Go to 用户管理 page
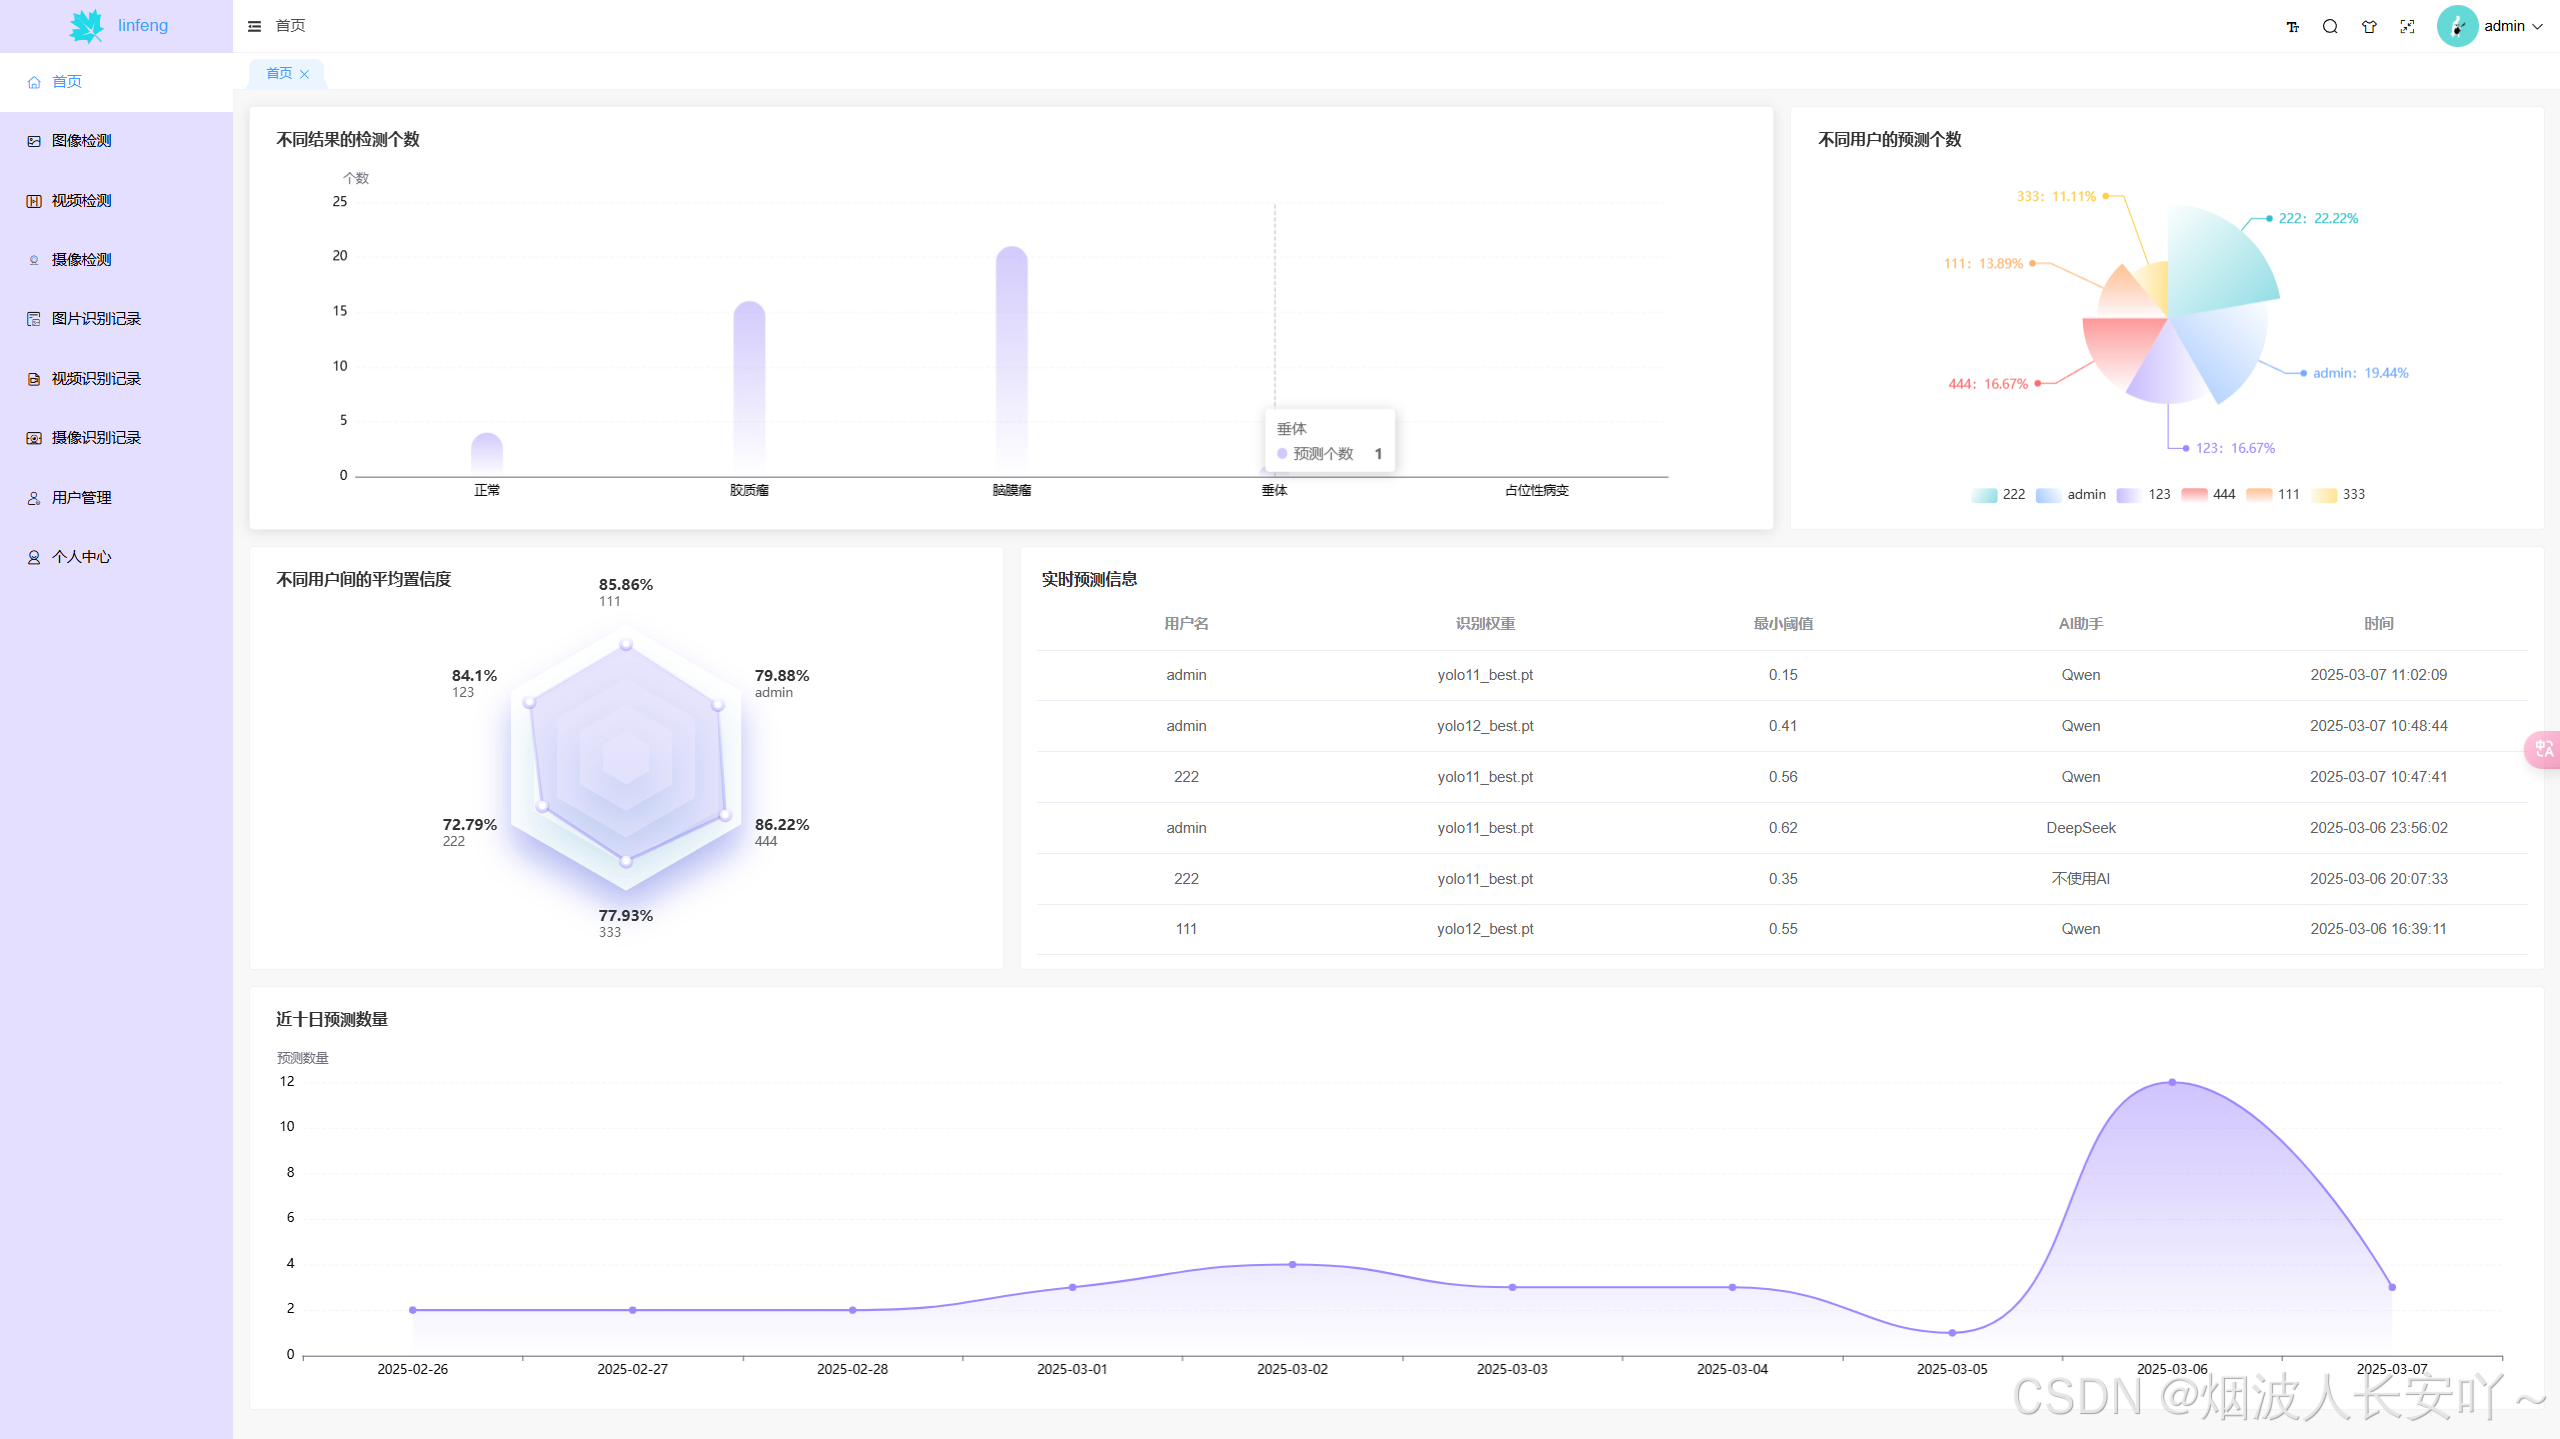The image size is (2560, 1439). pyautogui.click(x=82, y=498)
